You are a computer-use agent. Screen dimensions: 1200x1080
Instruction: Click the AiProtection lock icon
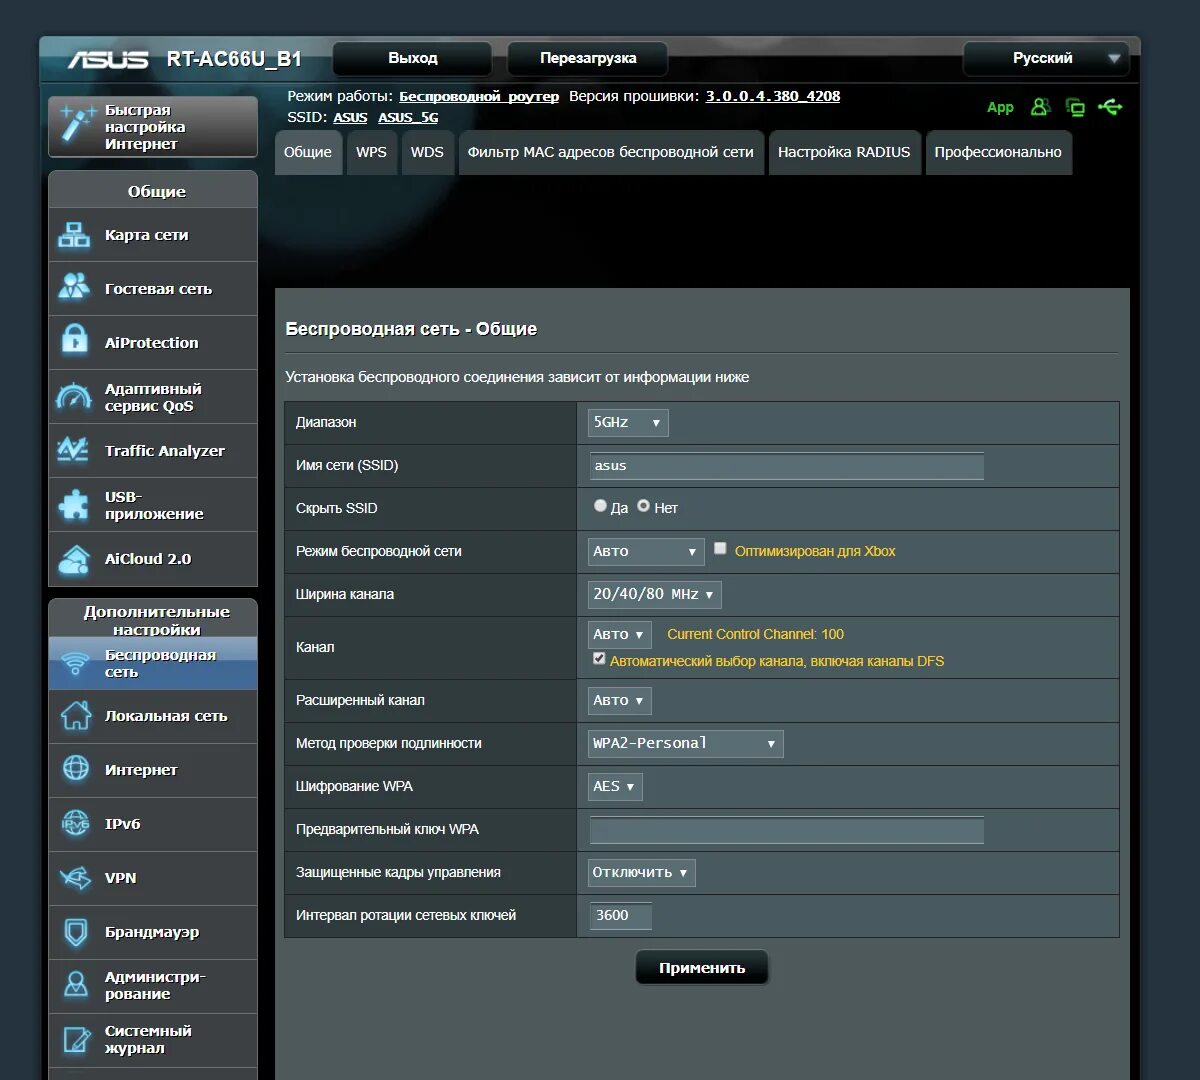tap(74, 341)
